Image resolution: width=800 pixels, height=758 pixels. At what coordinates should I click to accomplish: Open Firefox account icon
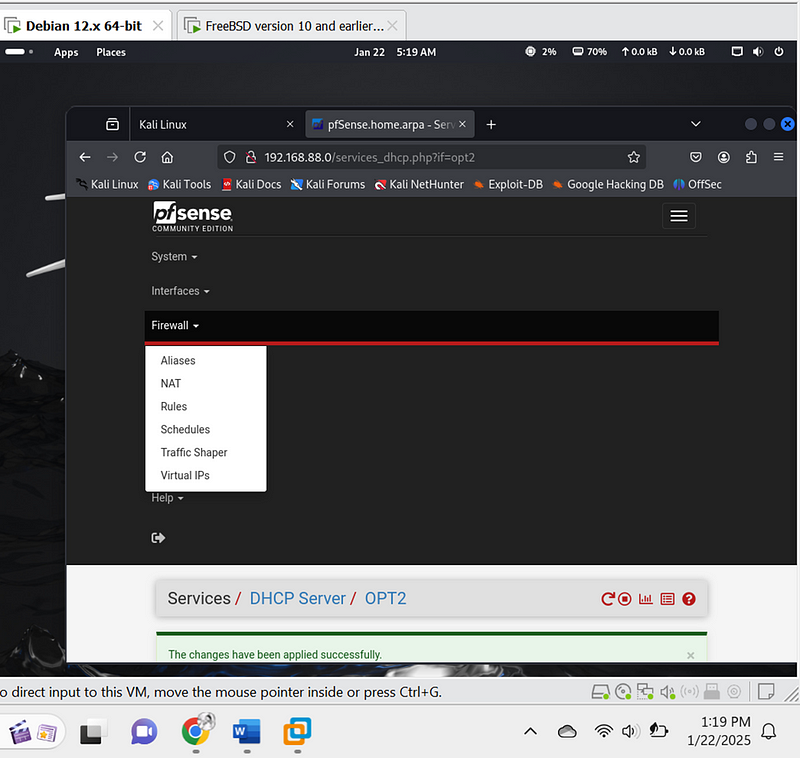(x=723, y=157)
